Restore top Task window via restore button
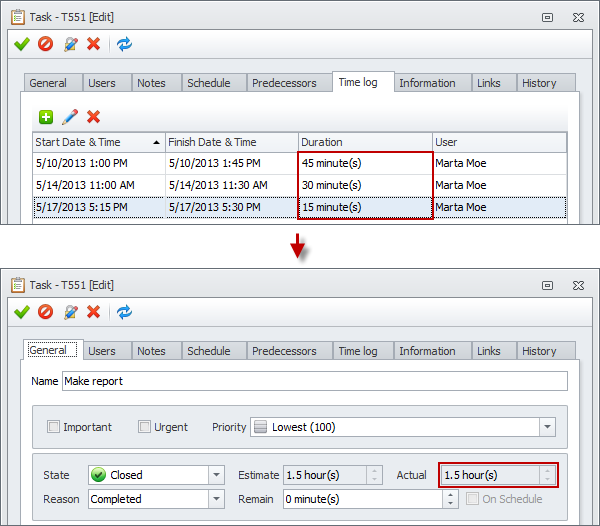Image resolution: width=600 pixels, height=526 pixels. click(547, 18)
